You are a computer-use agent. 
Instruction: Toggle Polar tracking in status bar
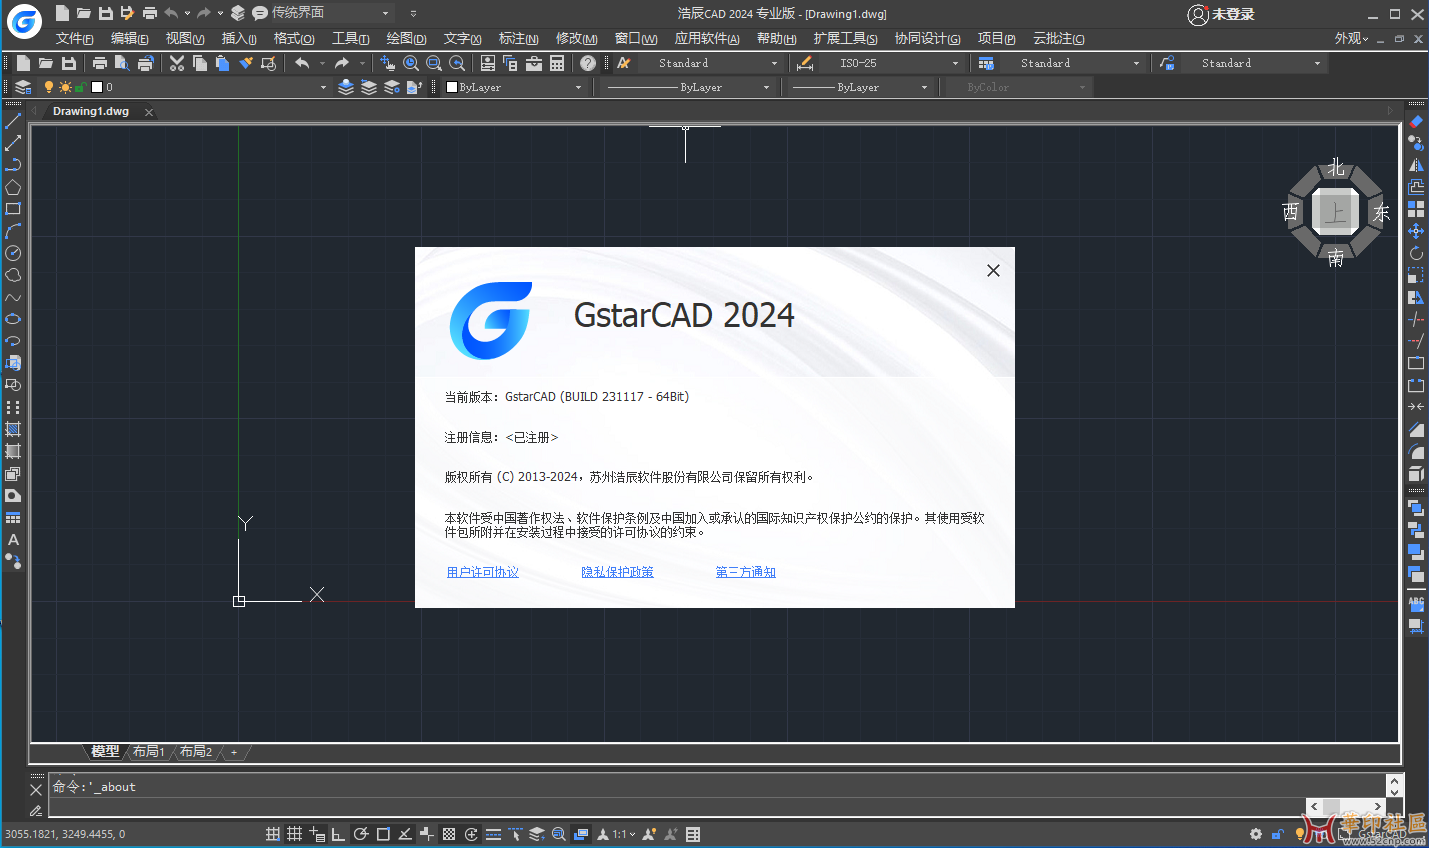361,834
